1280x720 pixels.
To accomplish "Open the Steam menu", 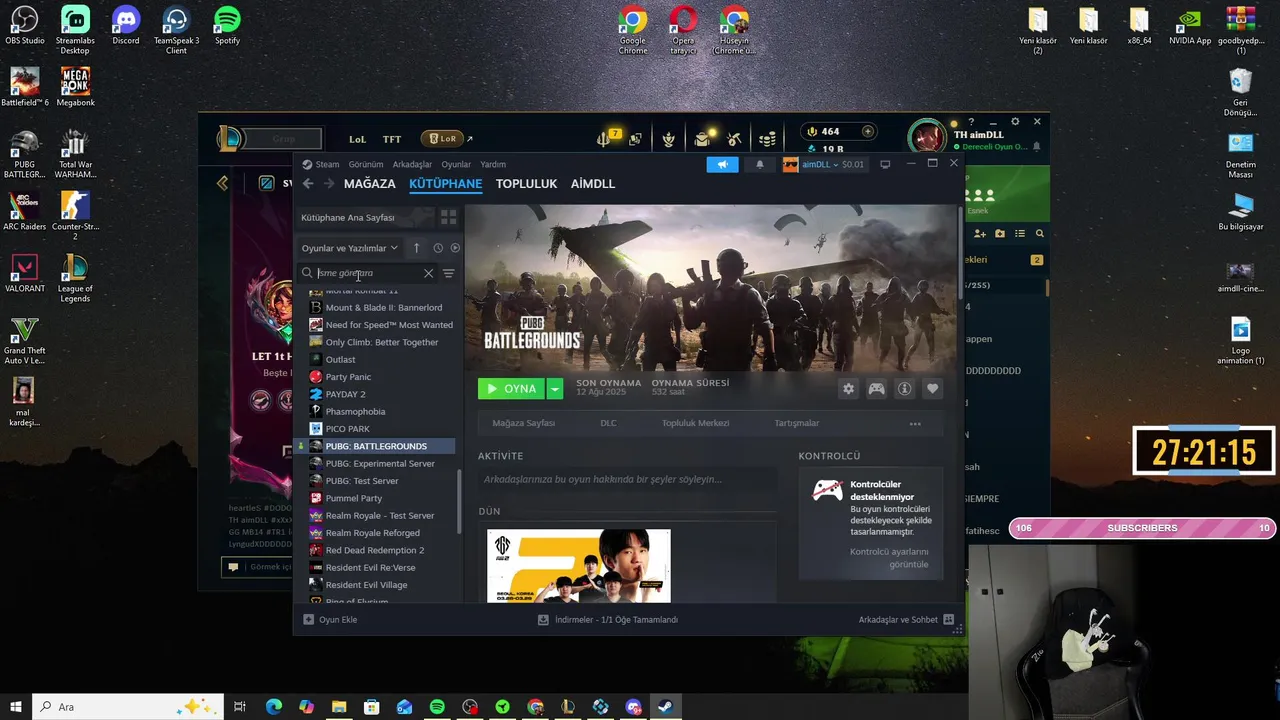I will (321, 164).
